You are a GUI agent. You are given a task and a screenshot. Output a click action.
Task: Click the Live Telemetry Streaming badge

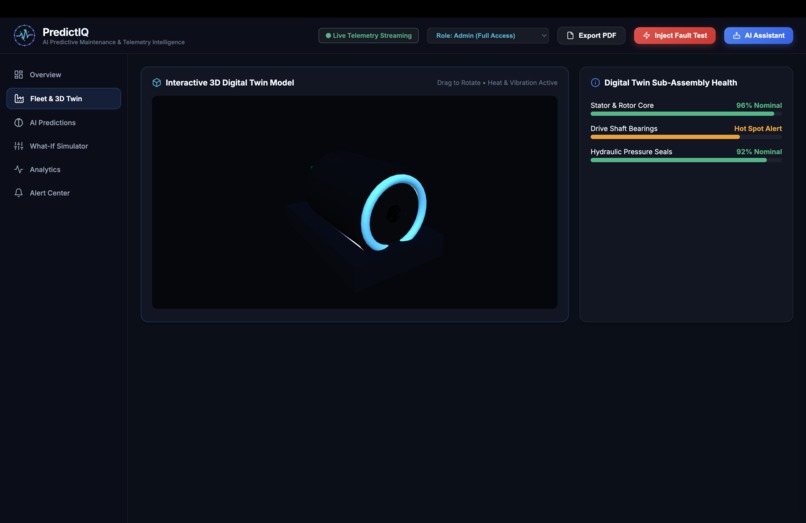click(x=368, y=35)
